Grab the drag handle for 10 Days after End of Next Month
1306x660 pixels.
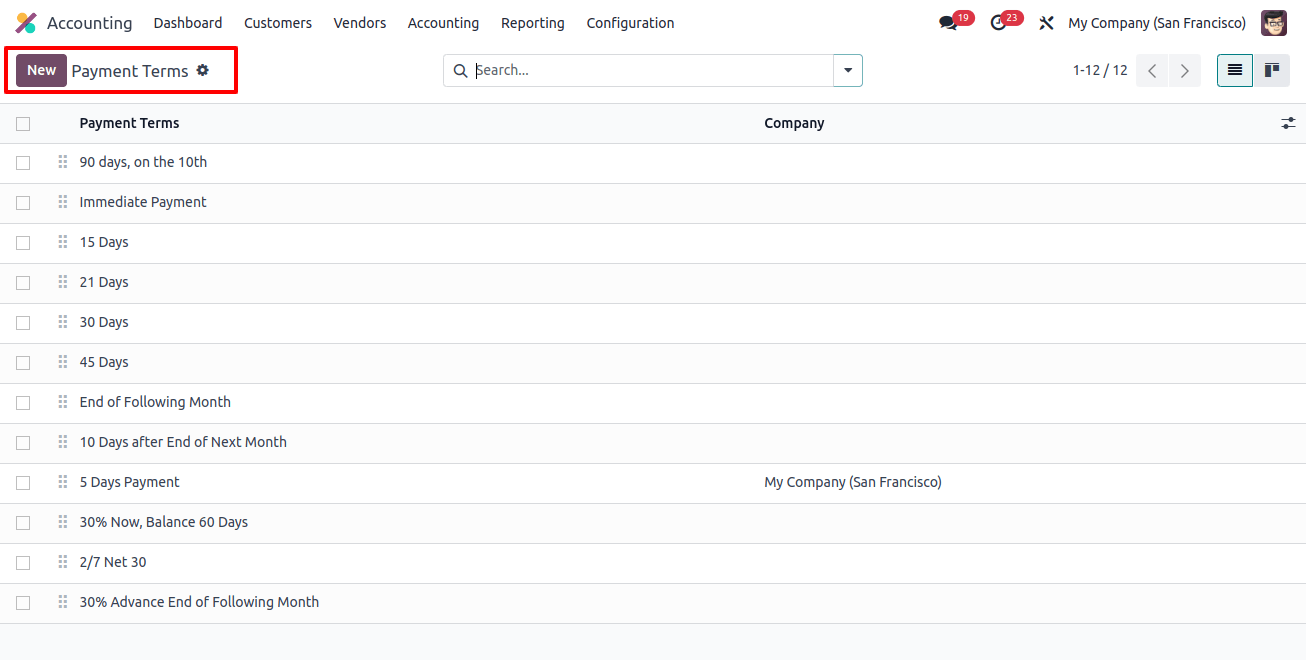click(x=63, y=442)
